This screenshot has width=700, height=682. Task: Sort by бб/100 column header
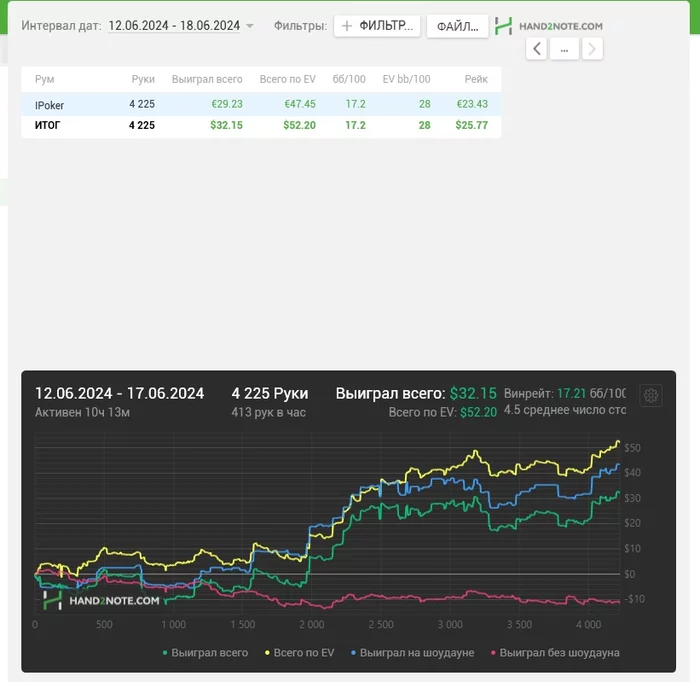tap(349, 79)
